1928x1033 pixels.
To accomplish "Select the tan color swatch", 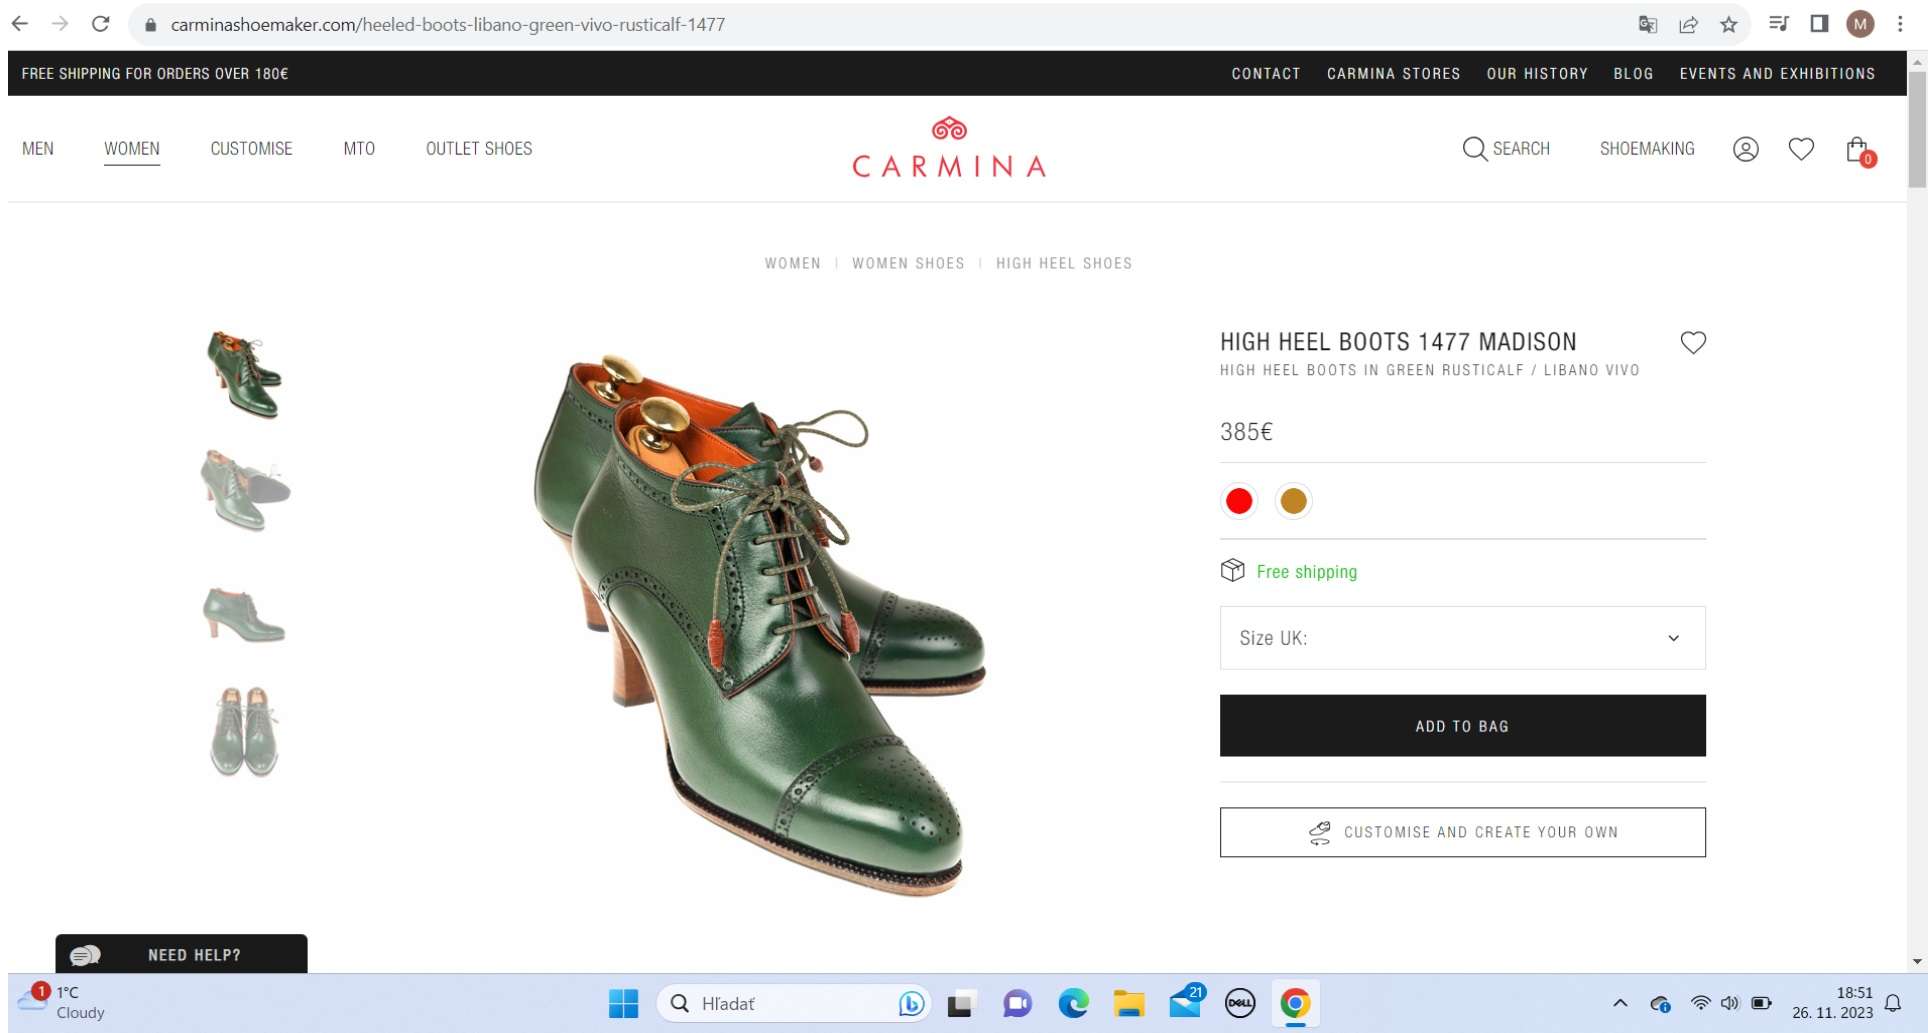I will click(1293, 501).
